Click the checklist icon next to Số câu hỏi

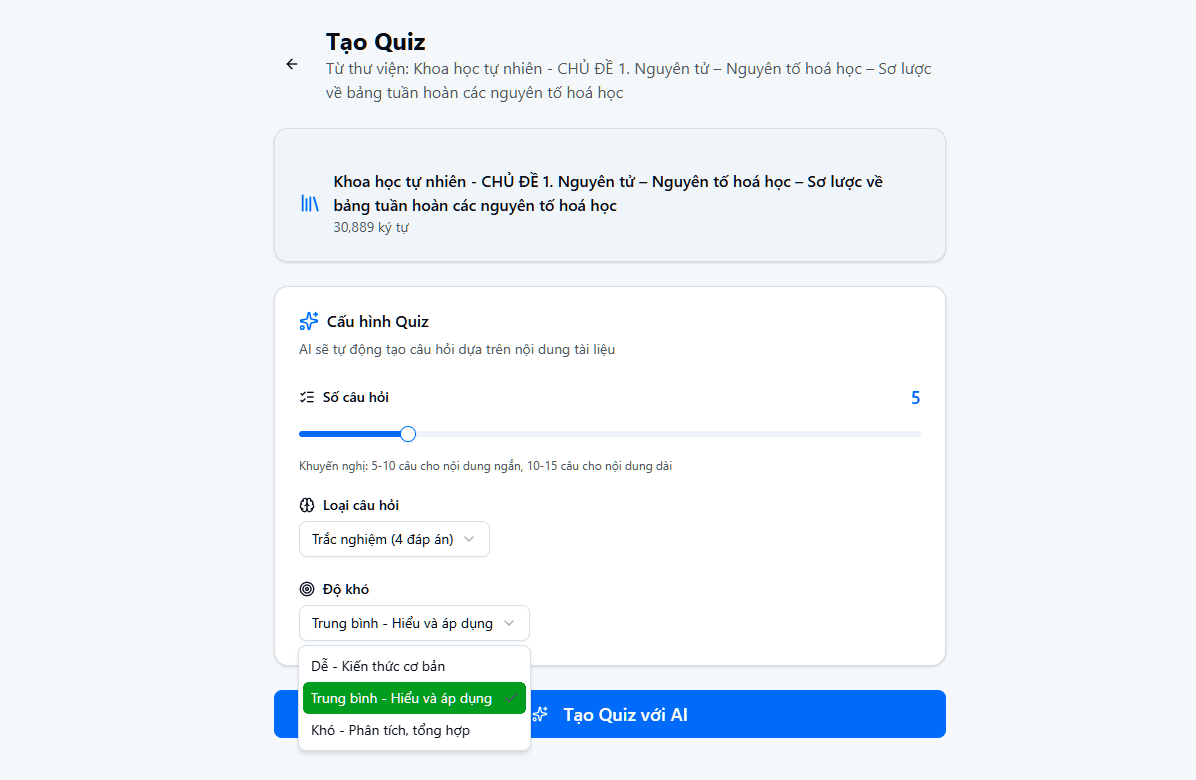tap(307, 396)
